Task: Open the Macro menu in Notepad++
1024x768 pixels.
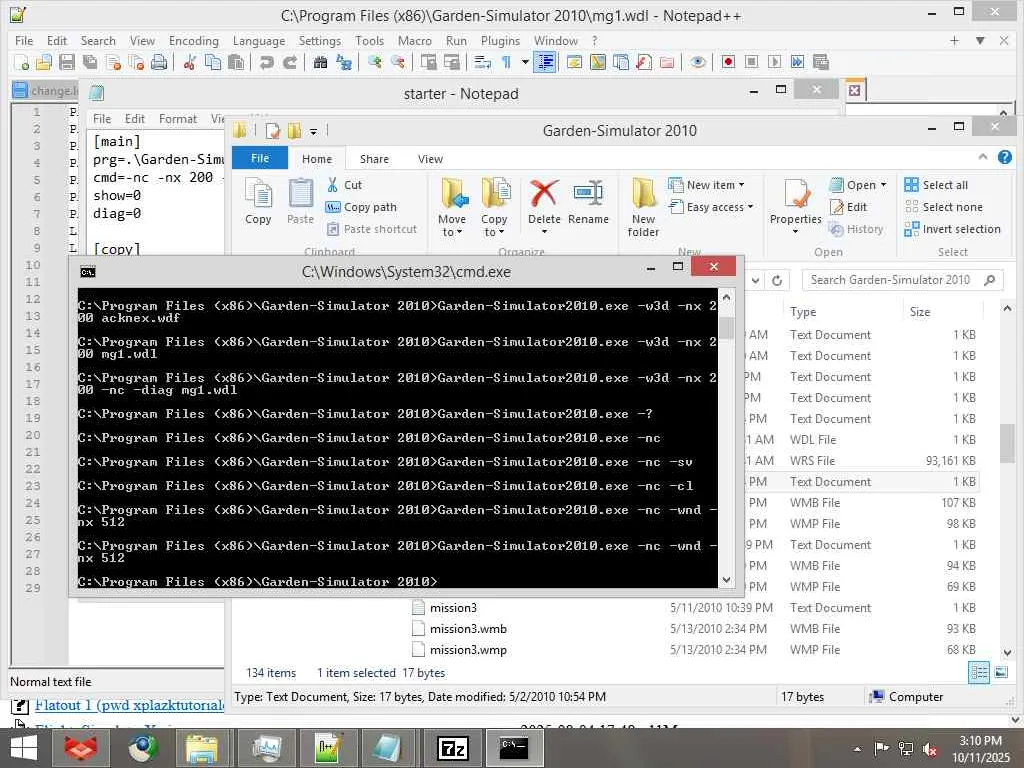Action: coord(415,40)
